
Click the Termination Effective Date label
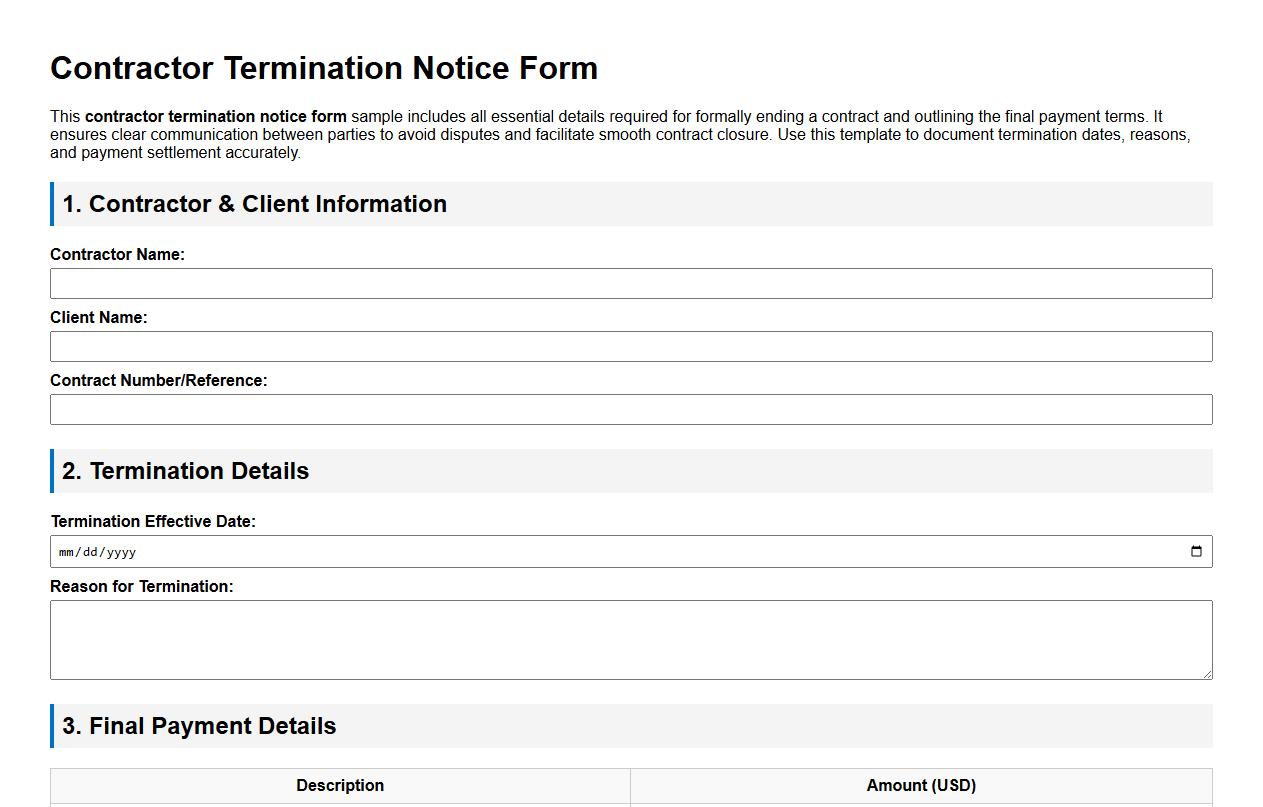coord(153,521)
